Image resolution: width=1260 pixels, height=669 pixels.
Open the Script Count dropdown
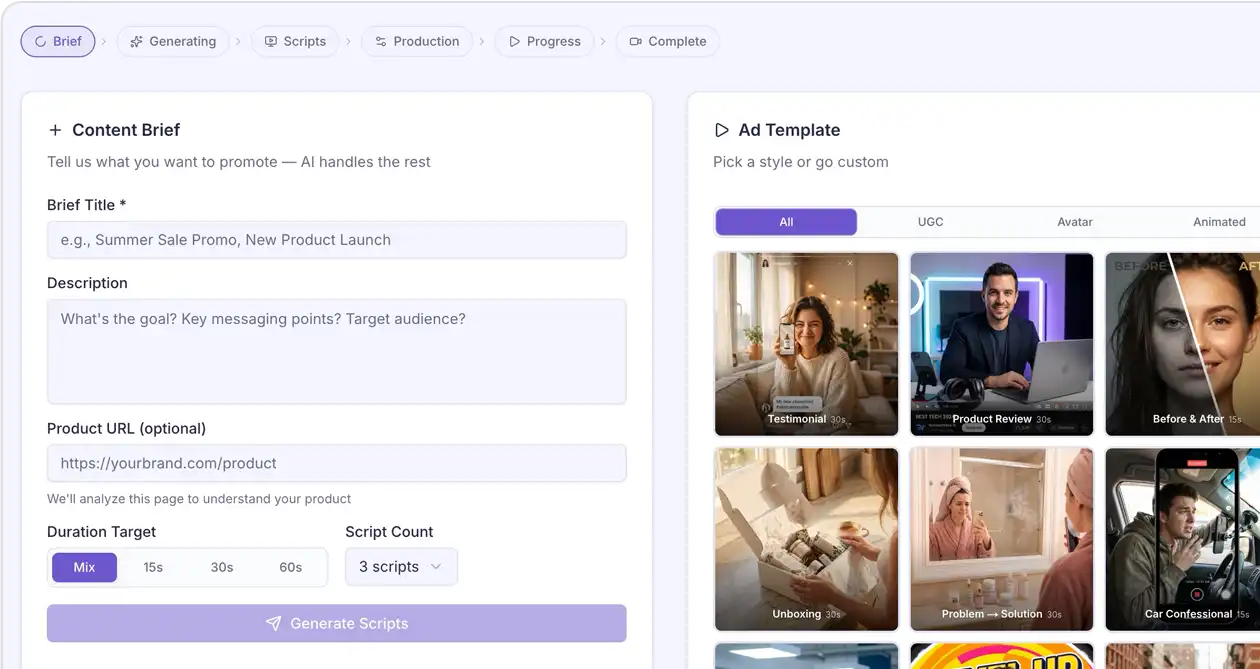click(x=401, y=567)
